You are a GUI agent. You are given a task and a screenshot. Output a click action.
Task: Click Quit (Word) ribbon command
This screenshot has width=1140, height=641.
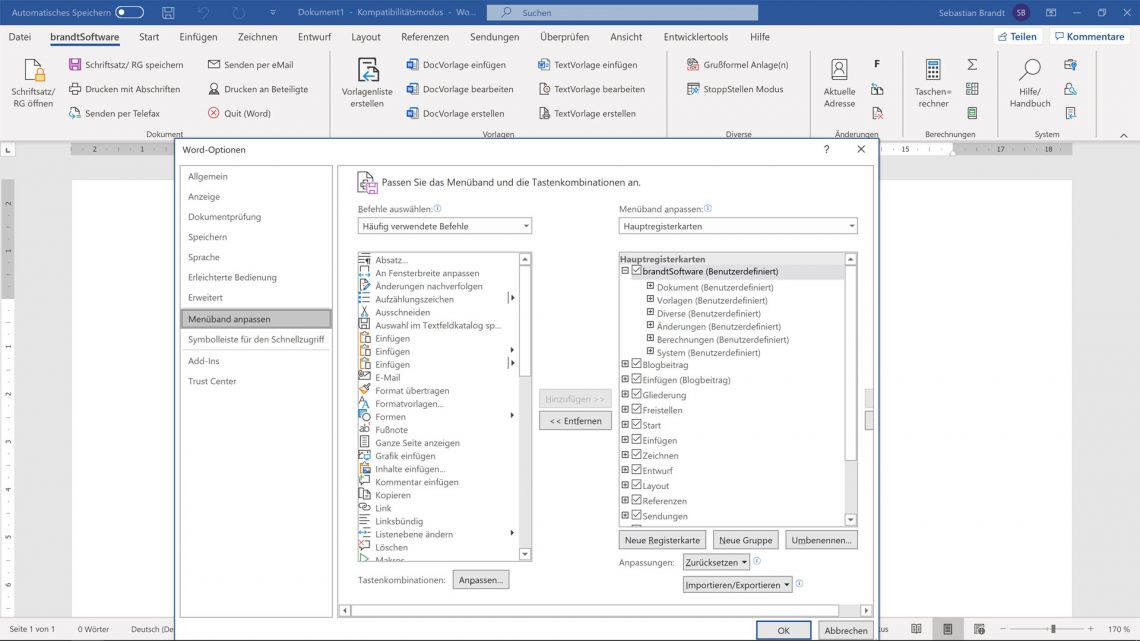click(238, 113)
